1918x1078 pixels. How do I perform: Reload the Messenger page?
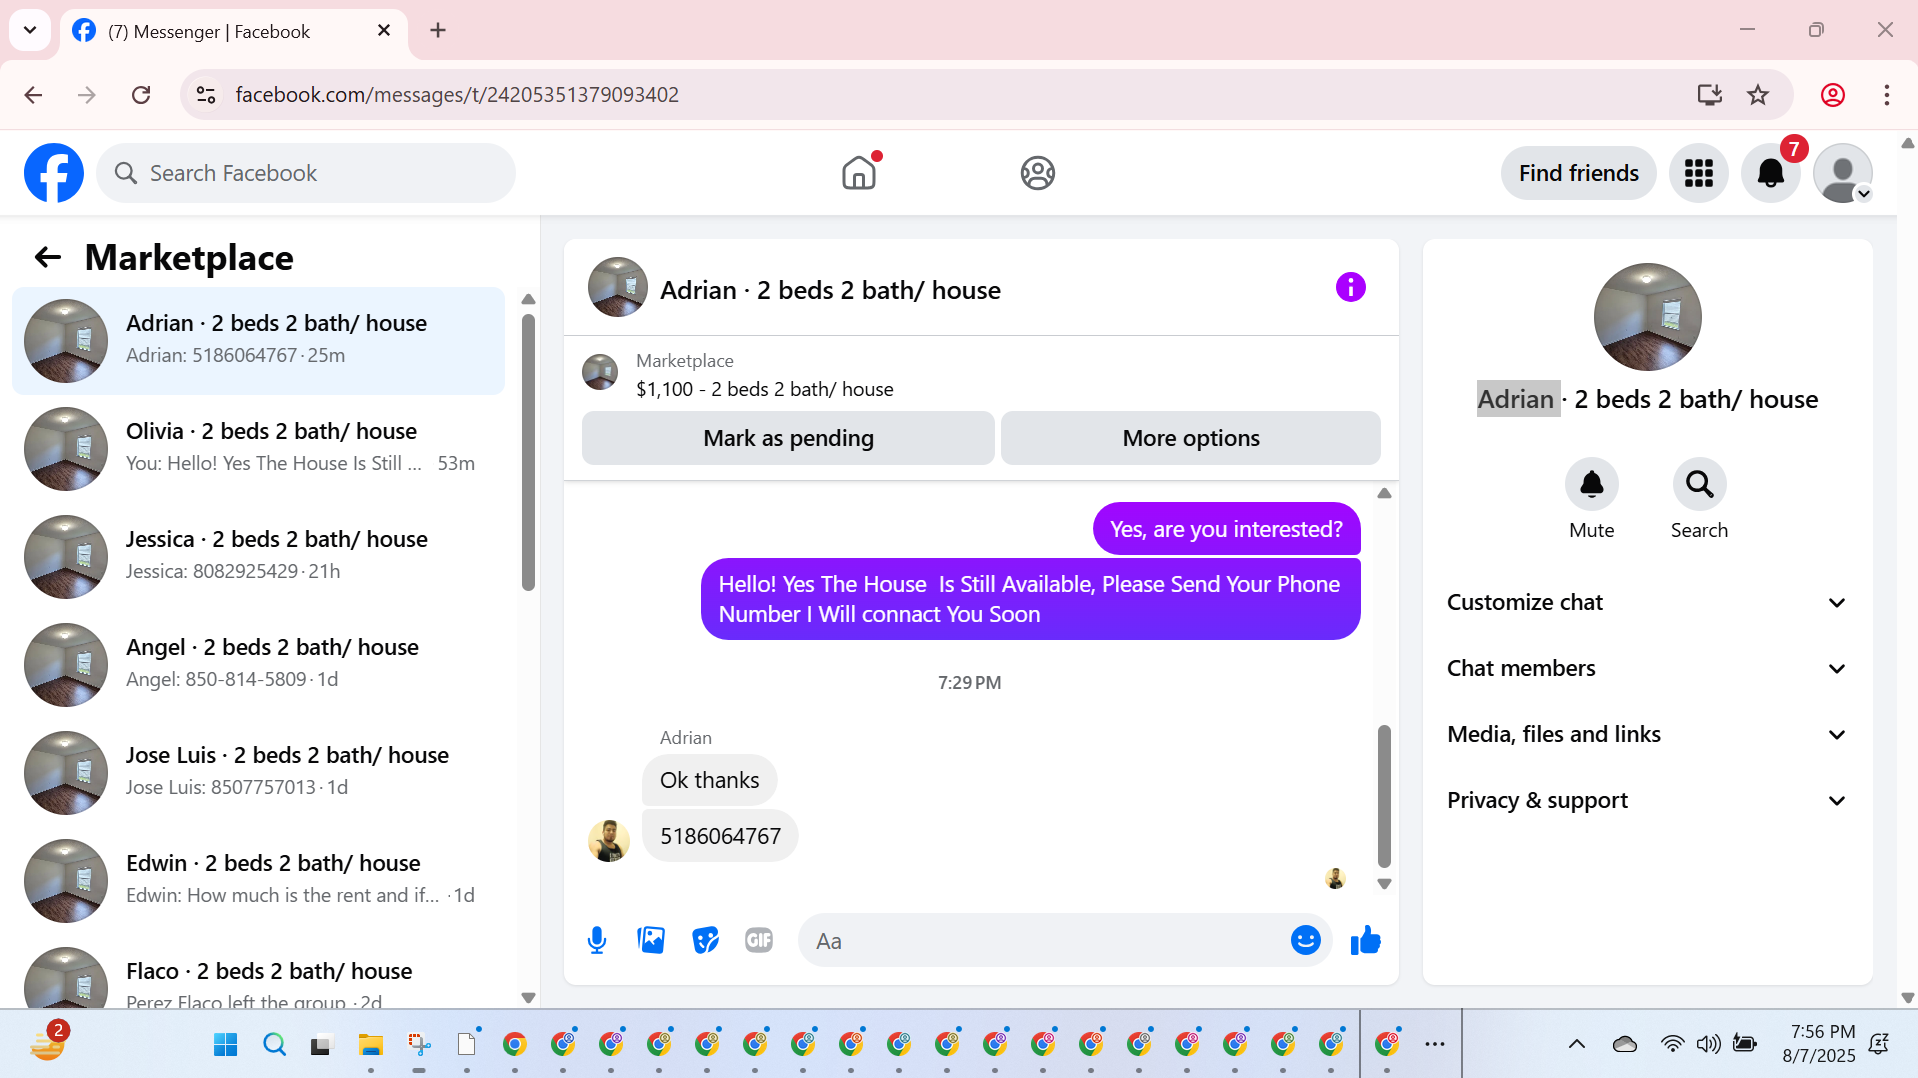(x=141, y=95)
